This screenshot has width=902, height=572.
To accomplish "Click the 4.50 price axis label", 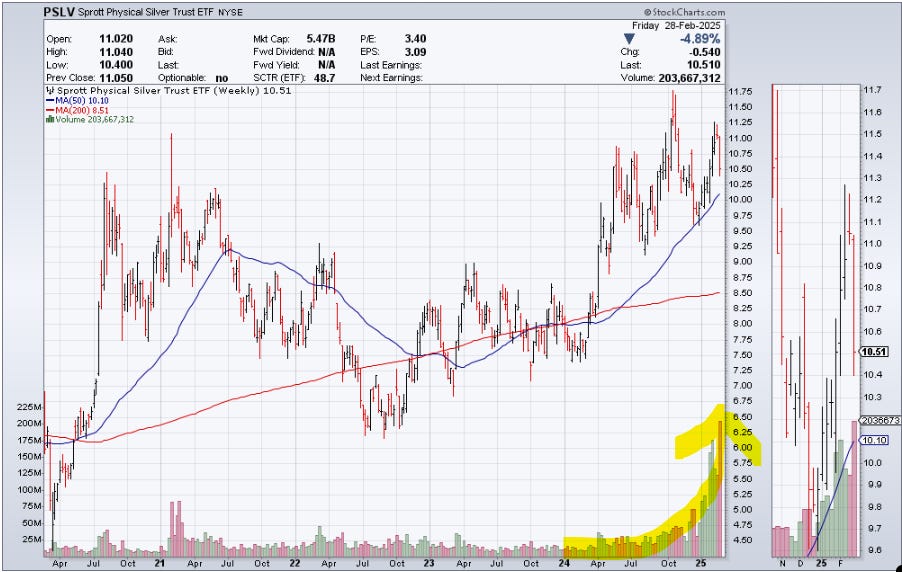I will coord(740,540).
